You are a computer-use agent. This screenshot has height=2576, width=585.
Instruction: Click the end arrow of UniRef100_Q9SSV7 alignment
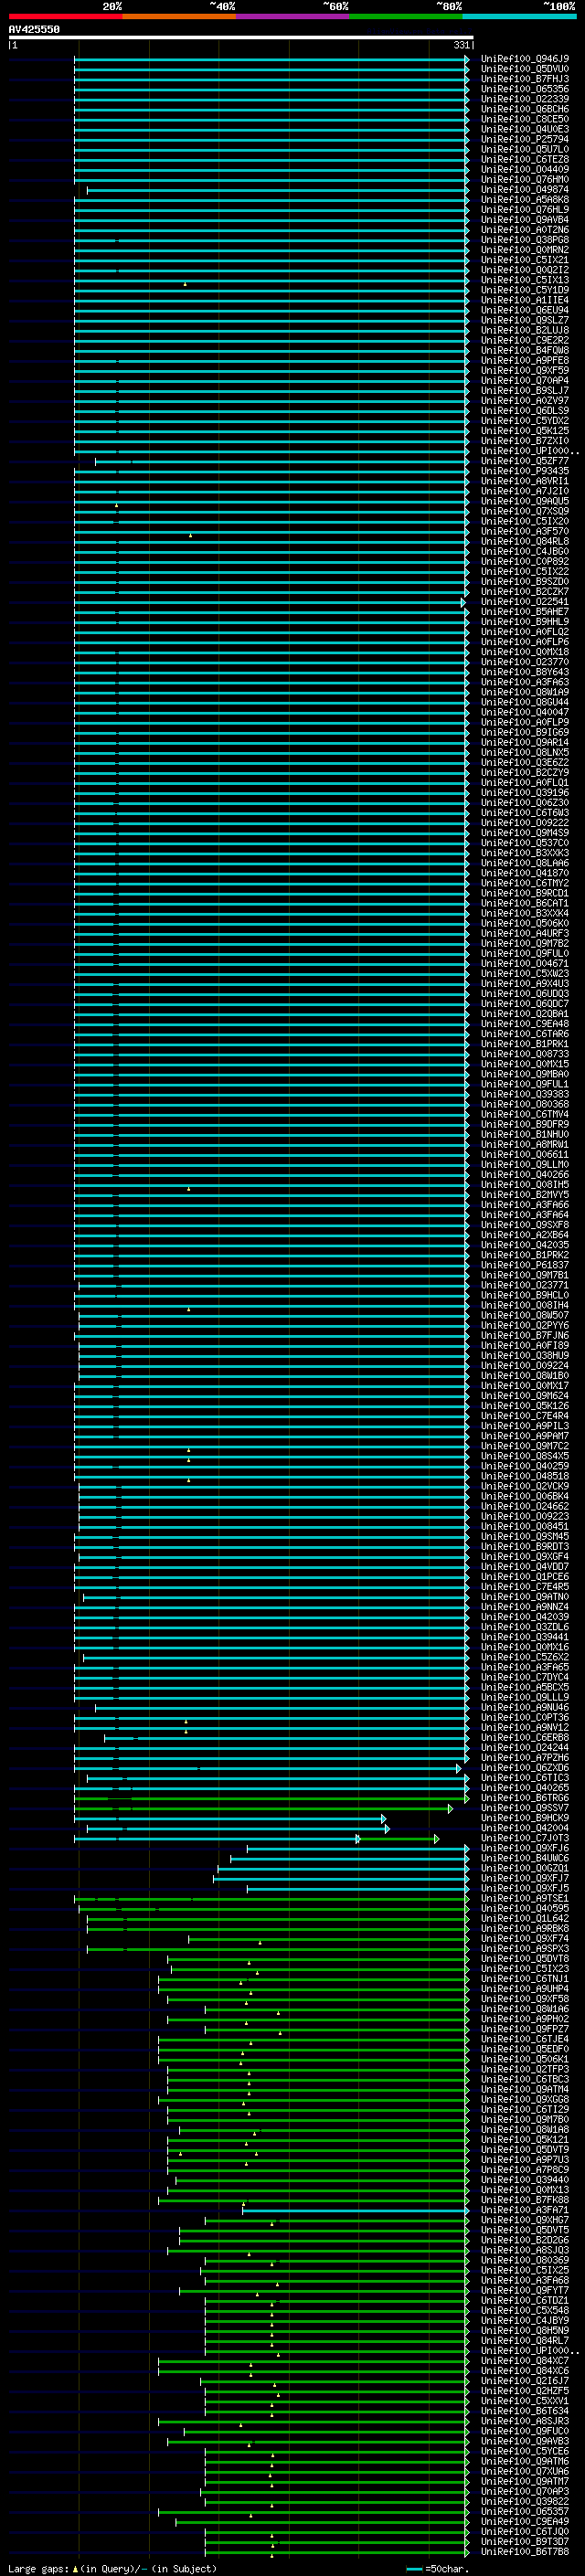(x=450, y=1808)
